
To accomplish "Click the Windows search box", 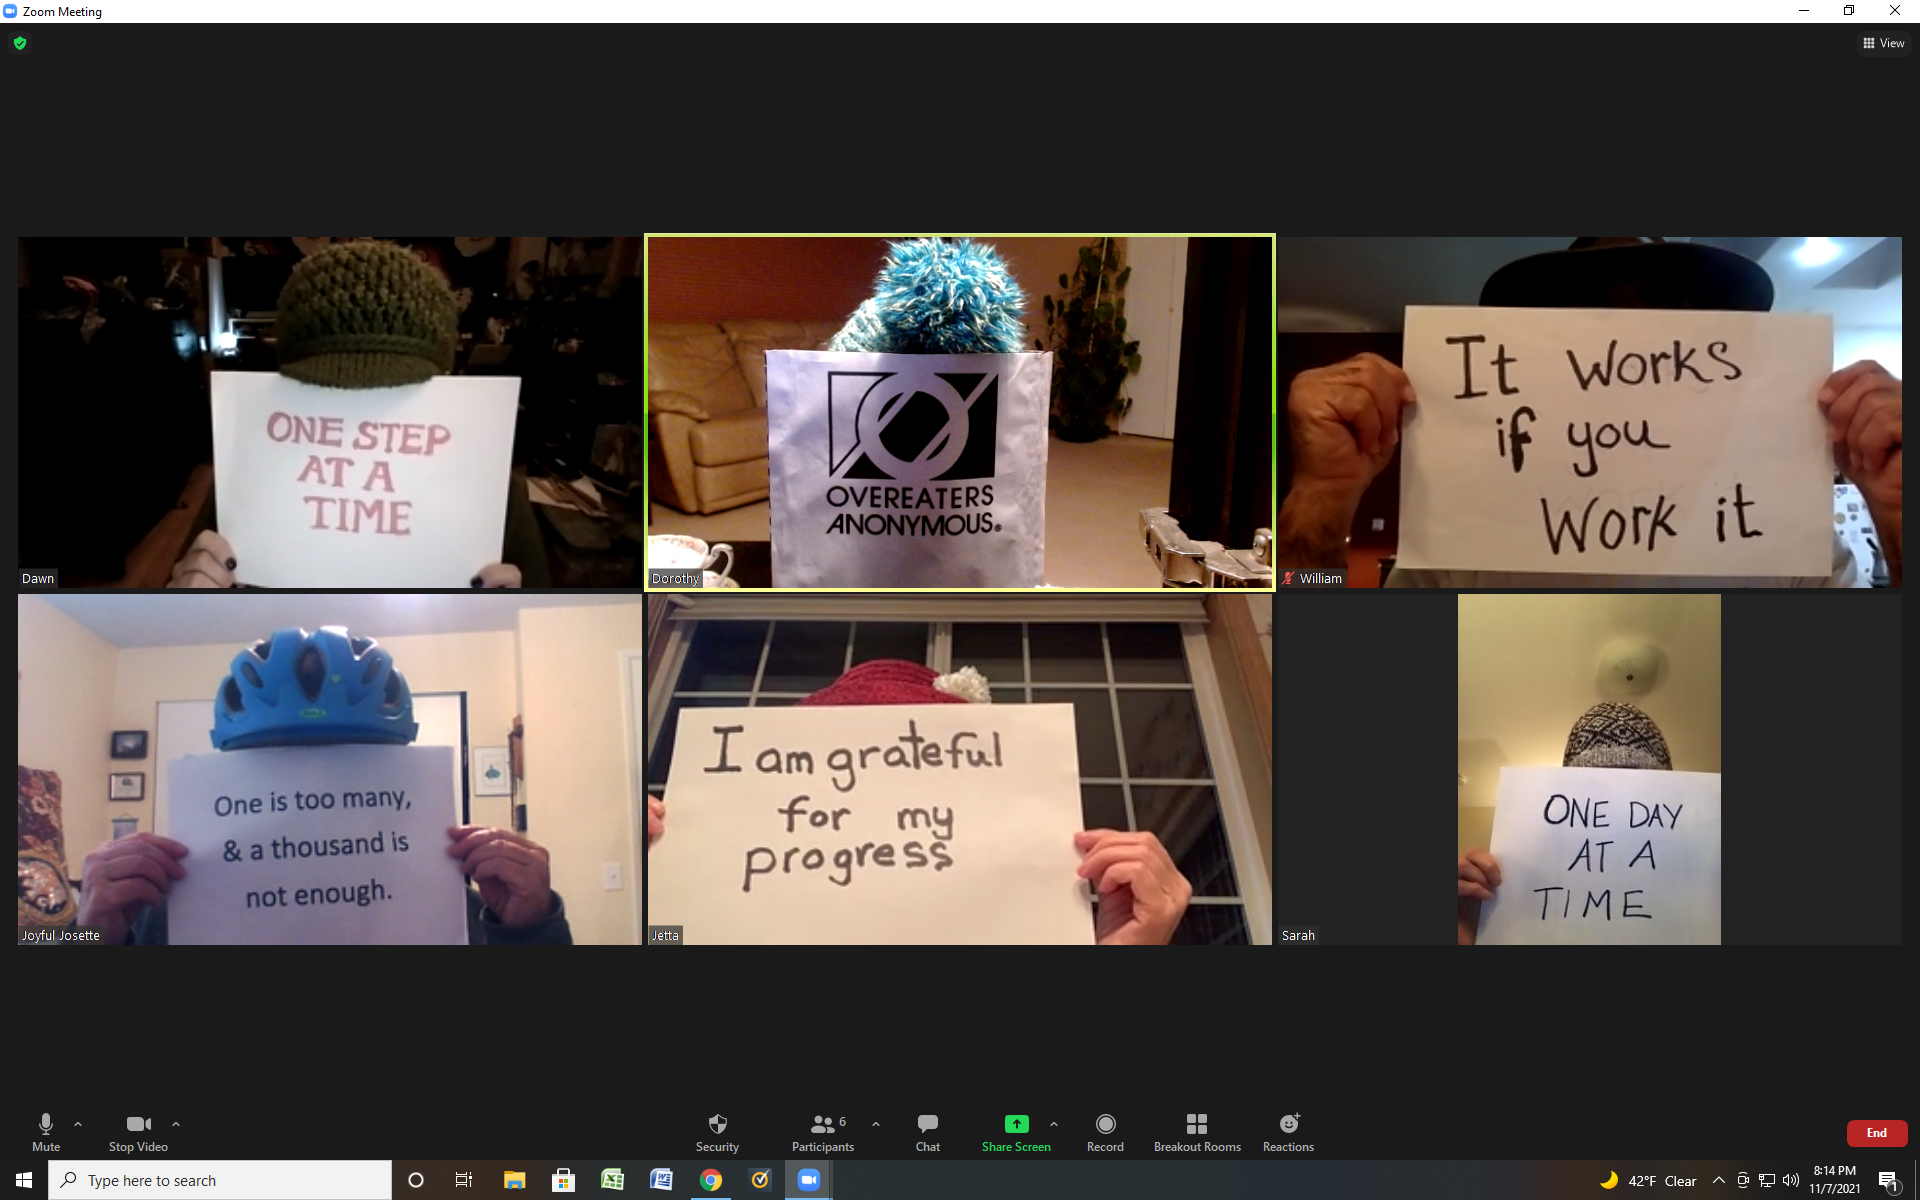I will [220, 1180].
